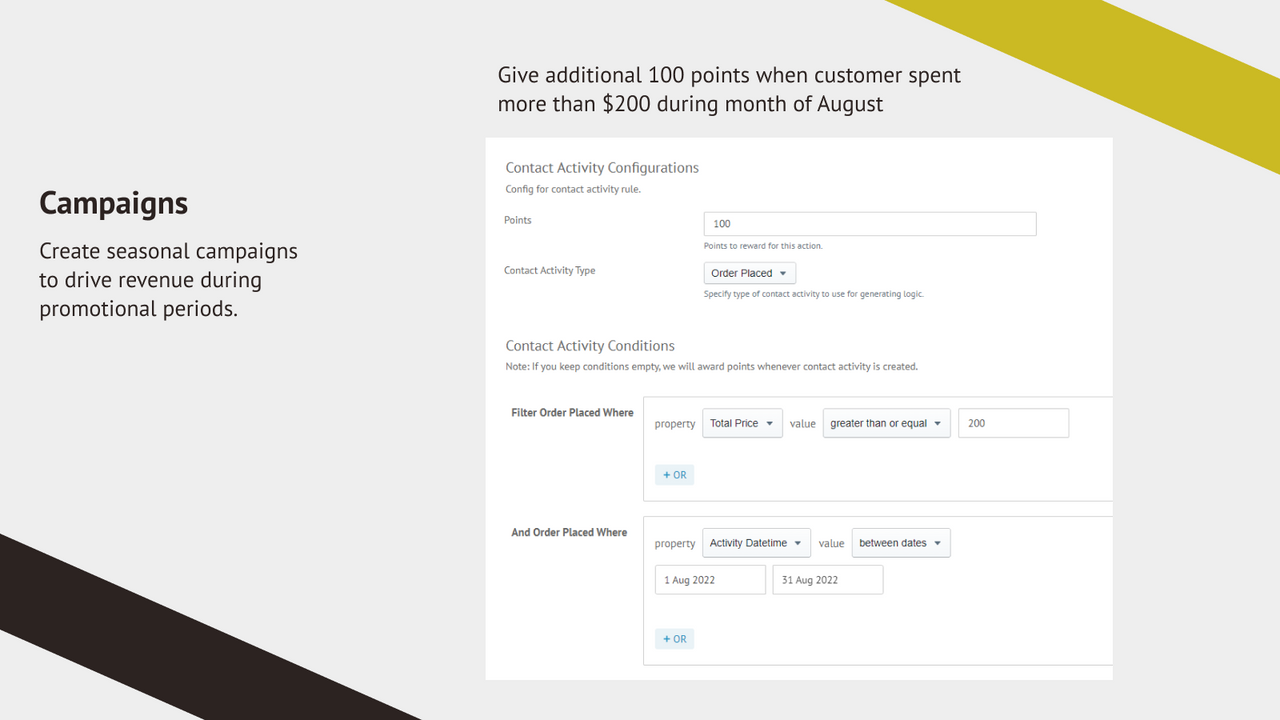The height and width of the screenshot is (720, 1280).
Task: Open the greater than or equal comparison dropdown
Action: coord(886,423)
